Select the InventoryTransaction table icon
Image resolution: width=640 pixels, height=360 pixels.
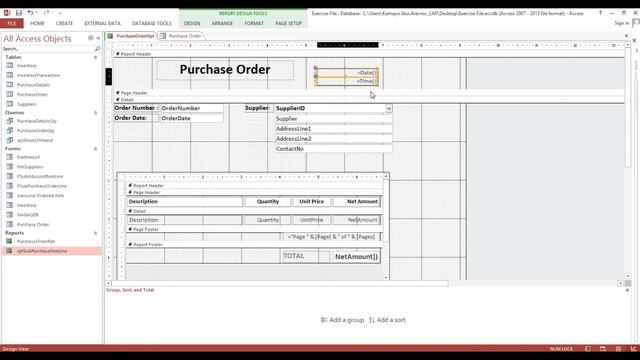[10, 75]
